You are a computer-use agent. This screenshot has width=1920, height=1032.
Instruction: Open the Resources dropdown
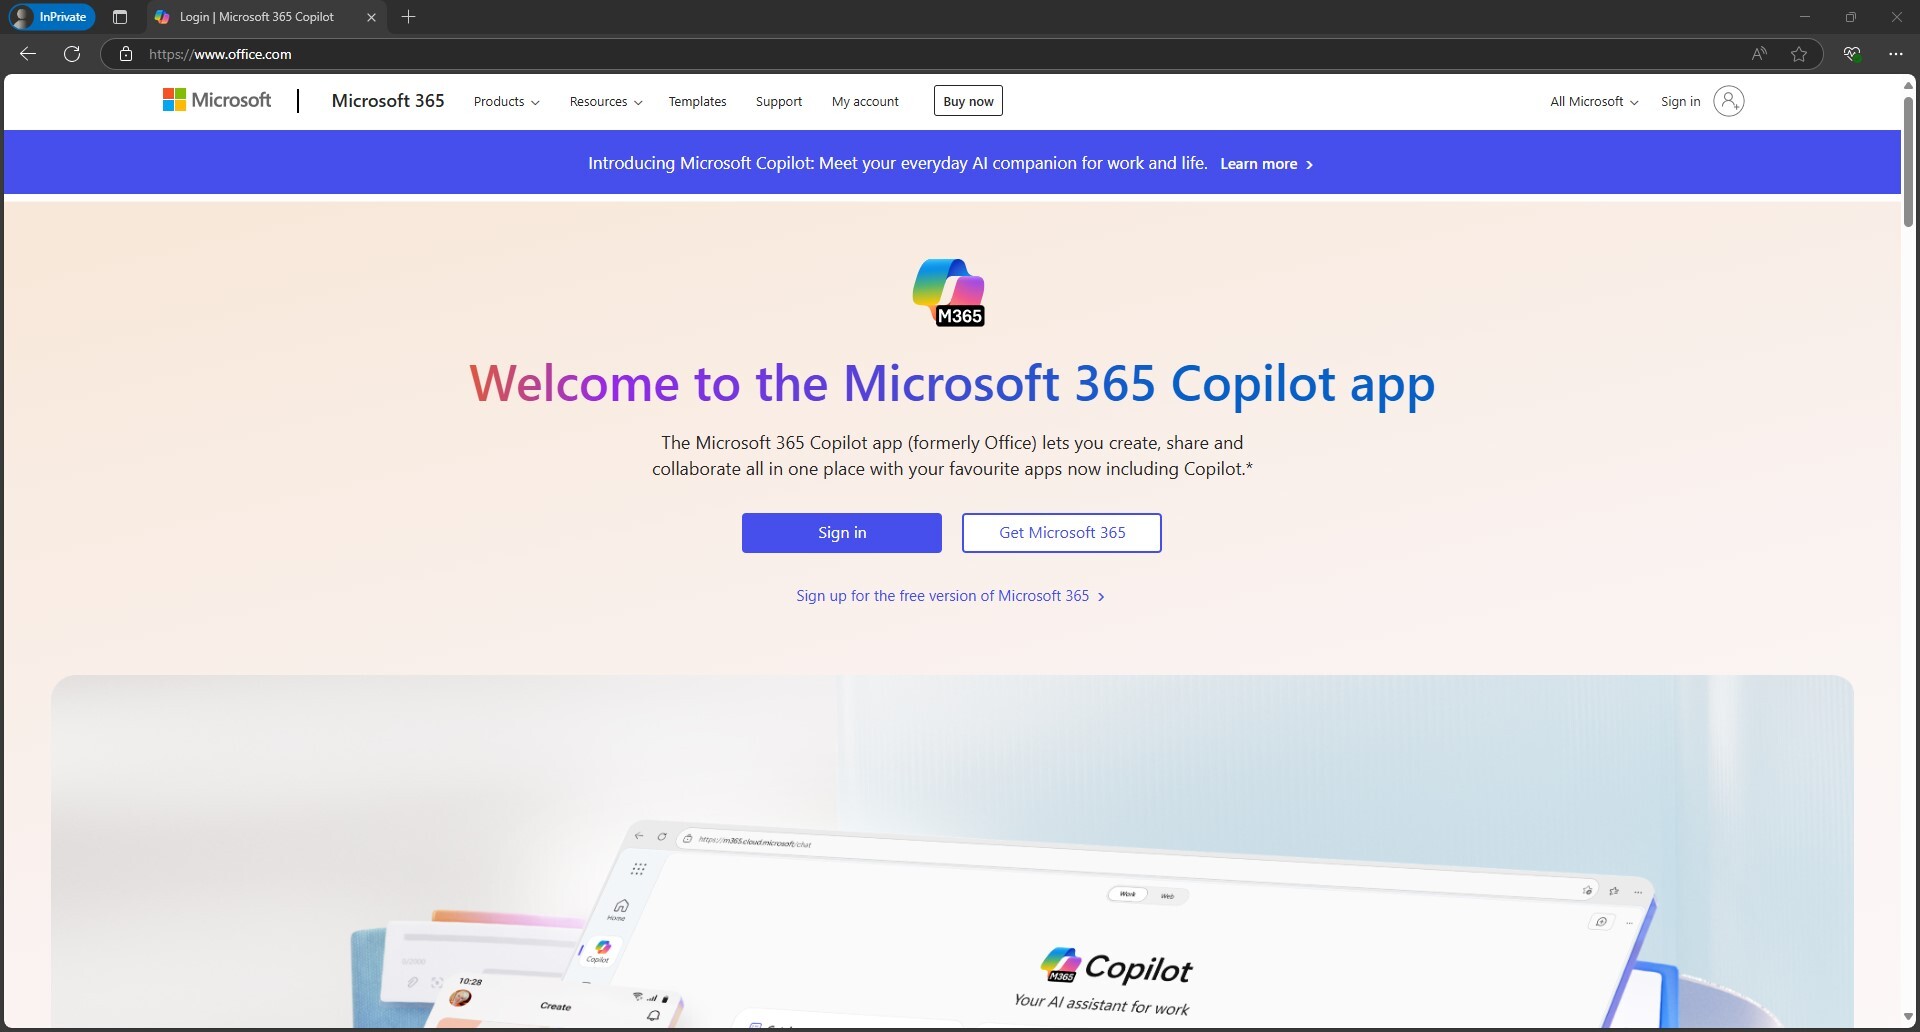(604, 101)
